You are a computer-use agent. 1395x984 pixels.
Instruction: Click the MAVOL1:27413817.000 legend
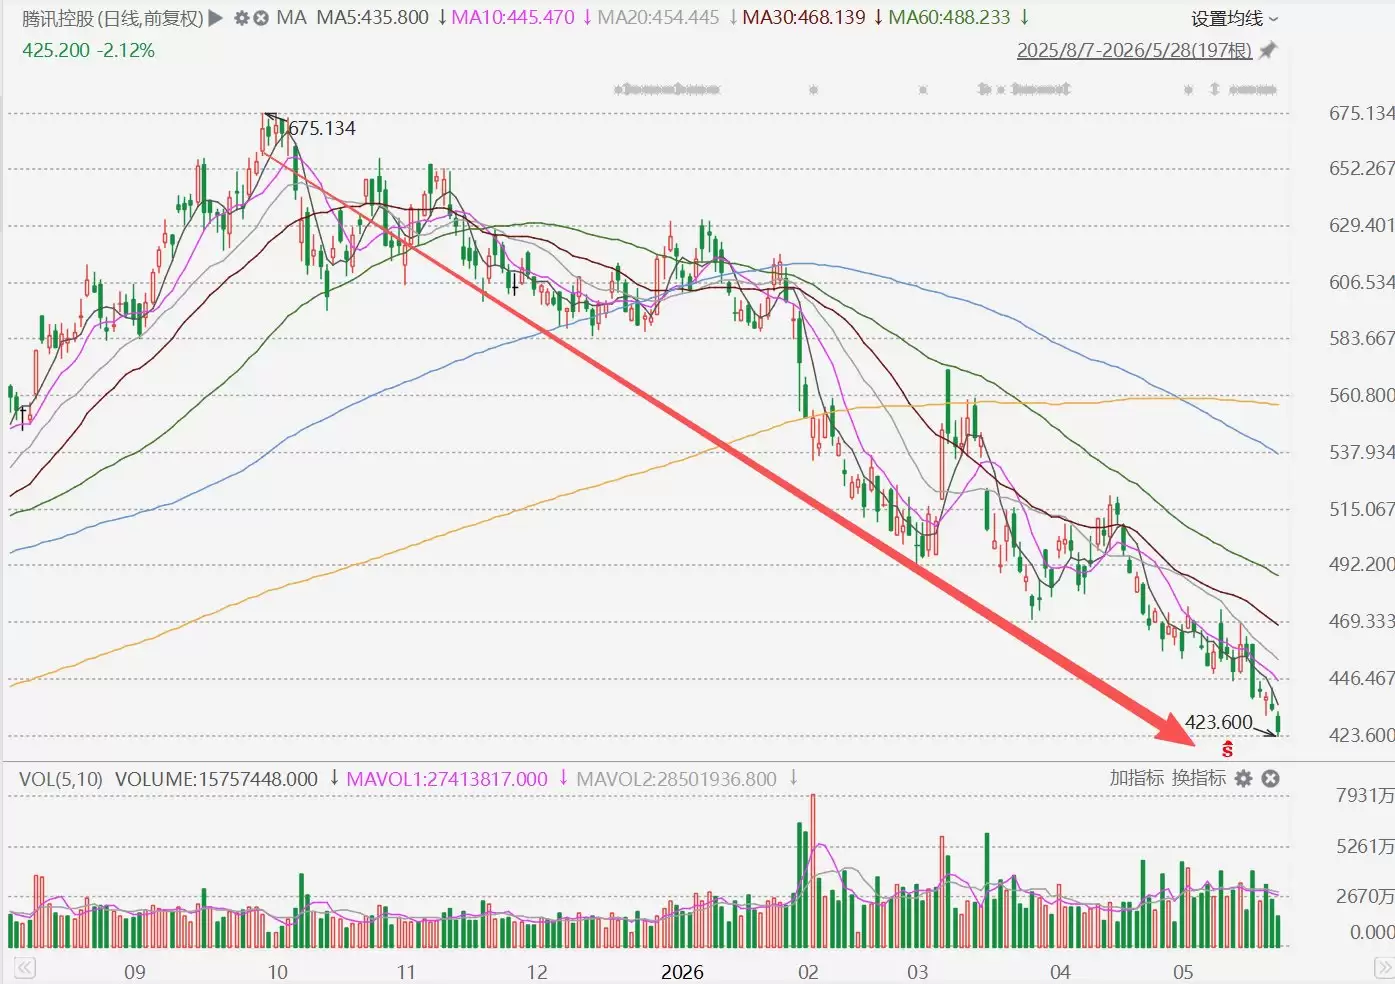point(447,779)
